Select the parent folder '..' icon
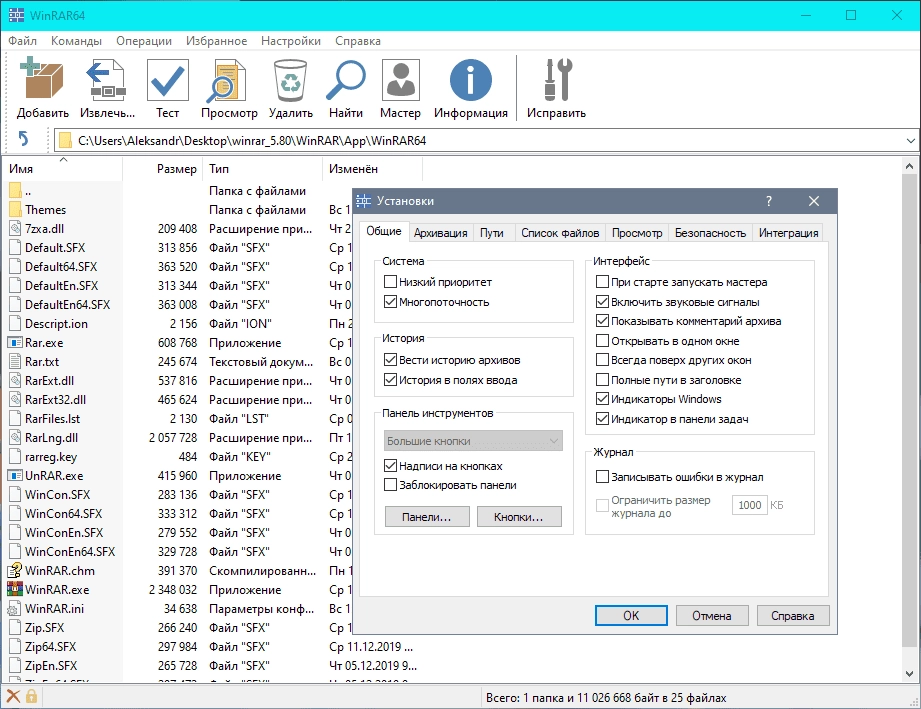 click(x=15, y=191)
